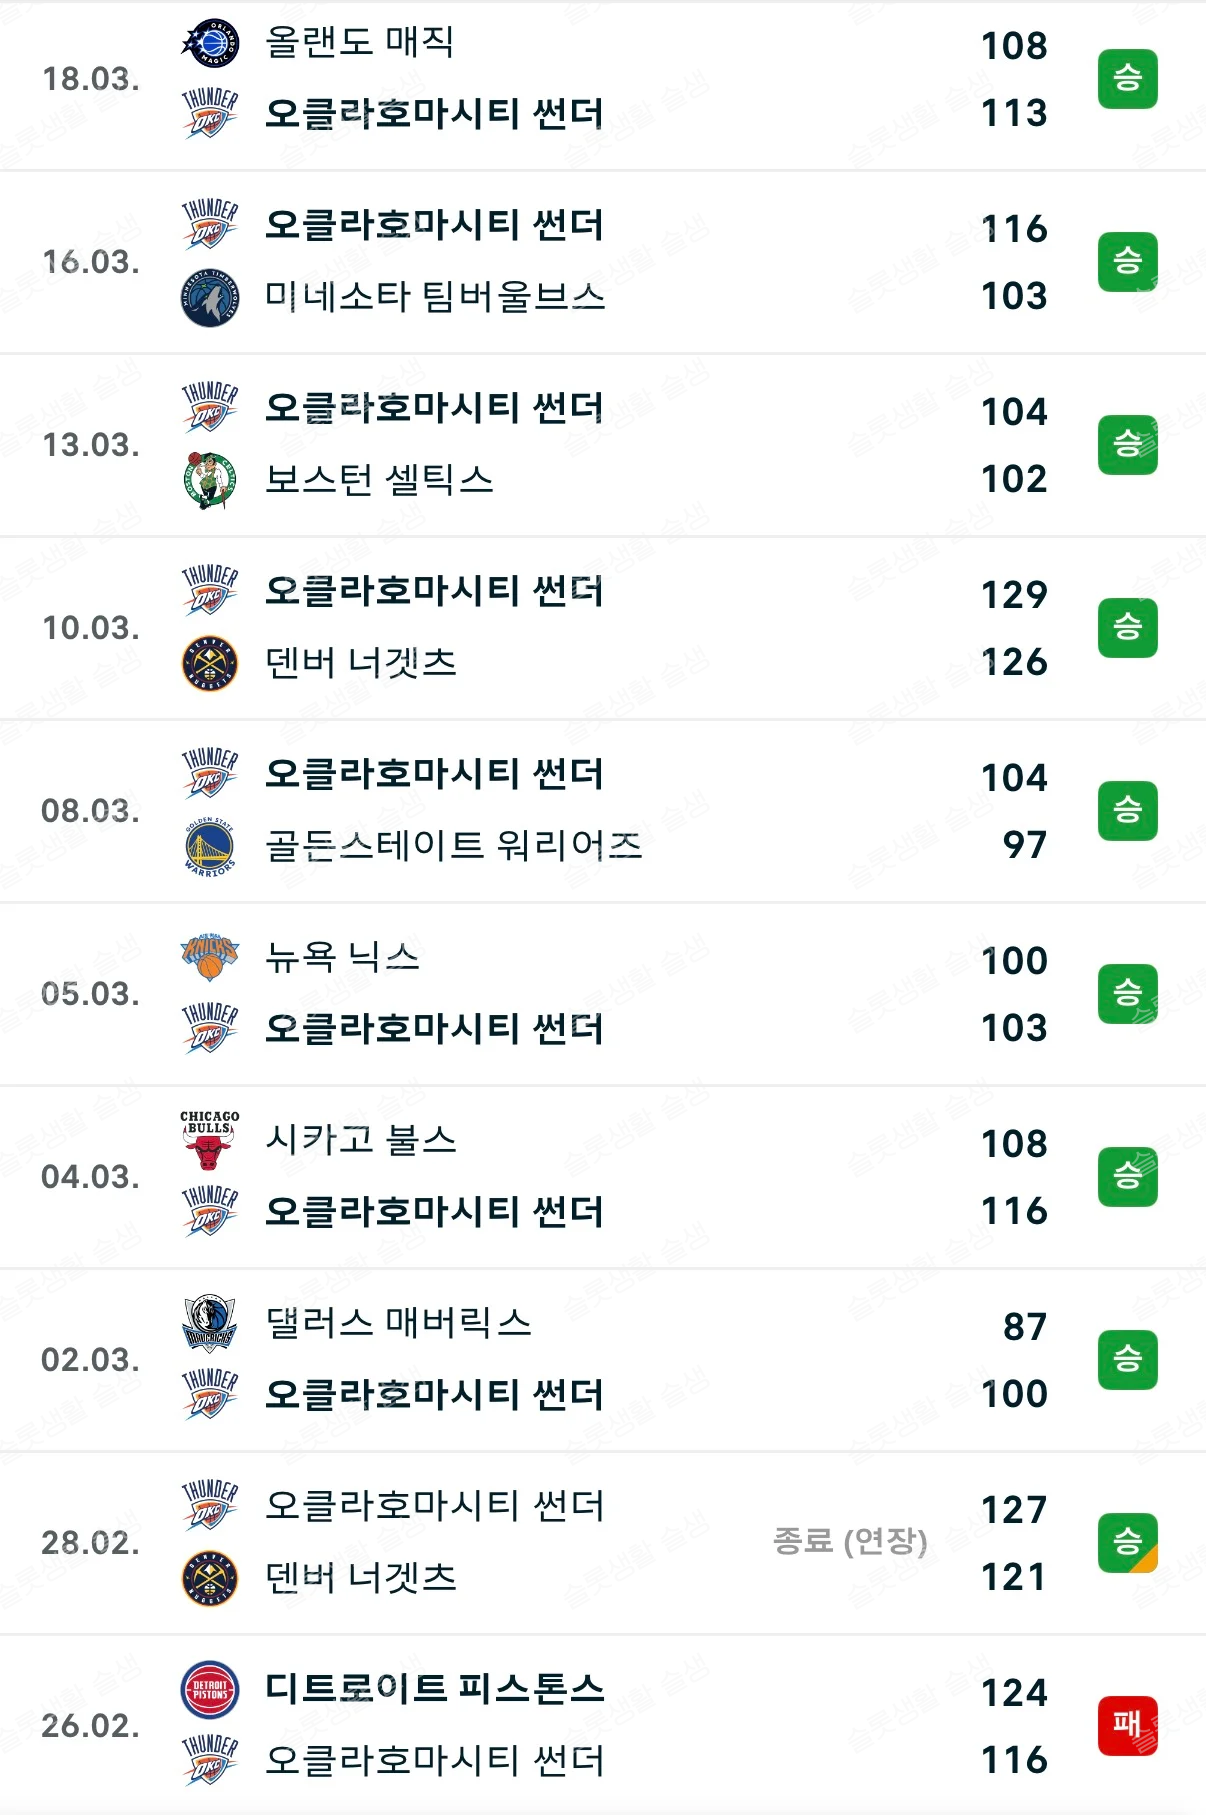Select 뉴욕 닉스 team name
1206x1815 pixels.
tap(342, 957)
